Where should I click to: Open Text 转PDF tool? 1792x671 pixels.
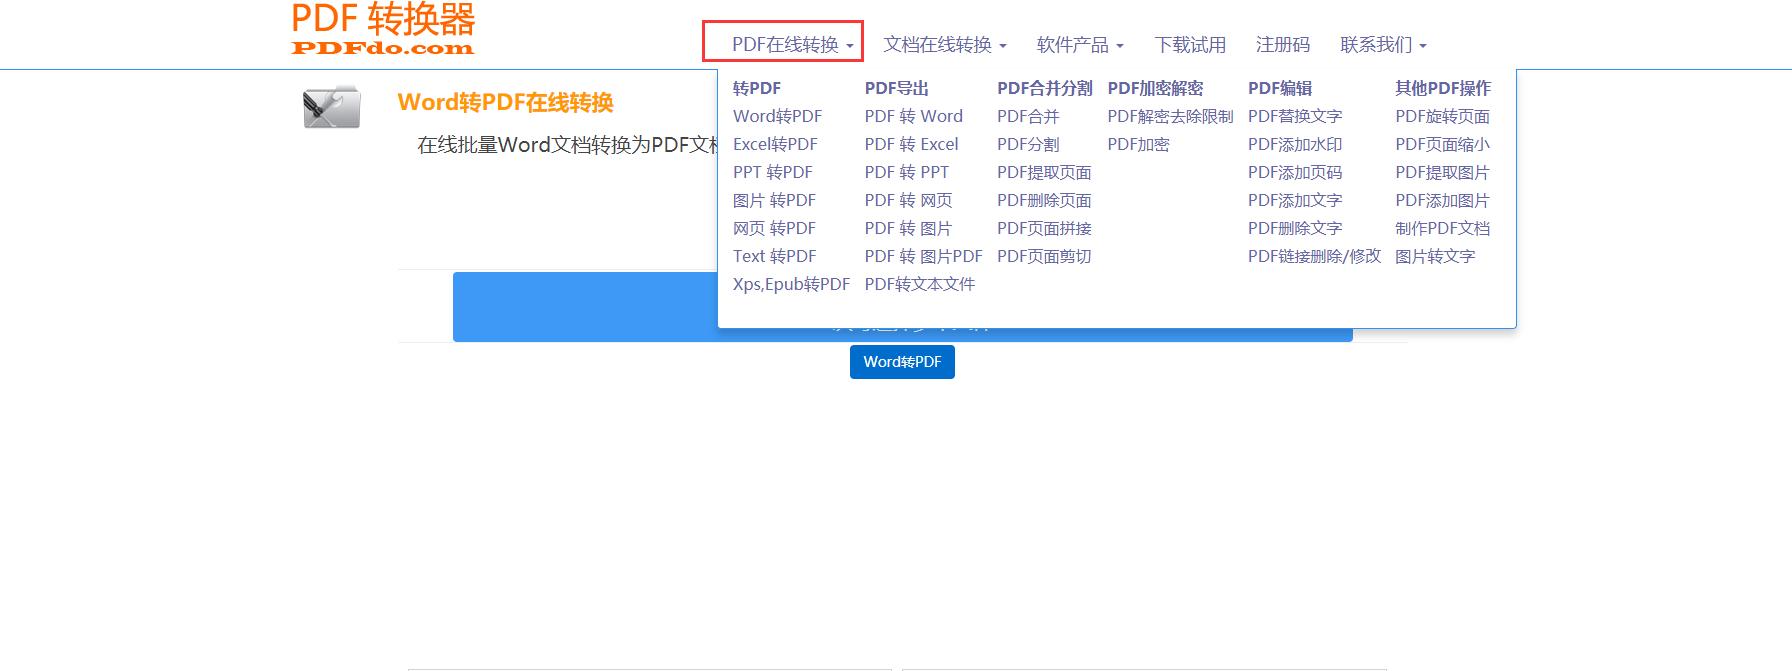(x=774, y=256)
